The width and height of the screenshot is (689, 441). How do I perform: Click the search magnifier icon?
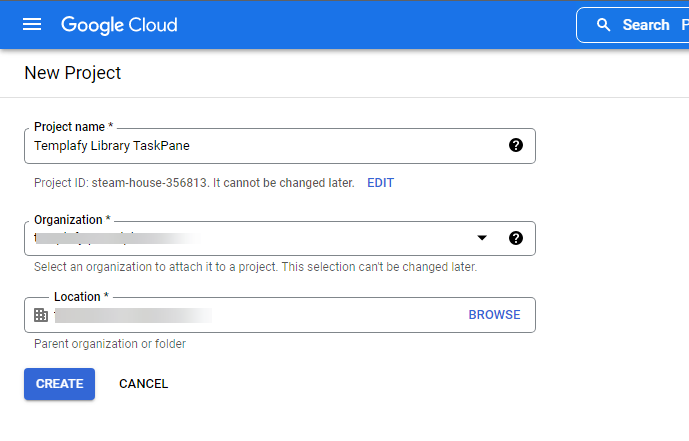click(603, 25)
